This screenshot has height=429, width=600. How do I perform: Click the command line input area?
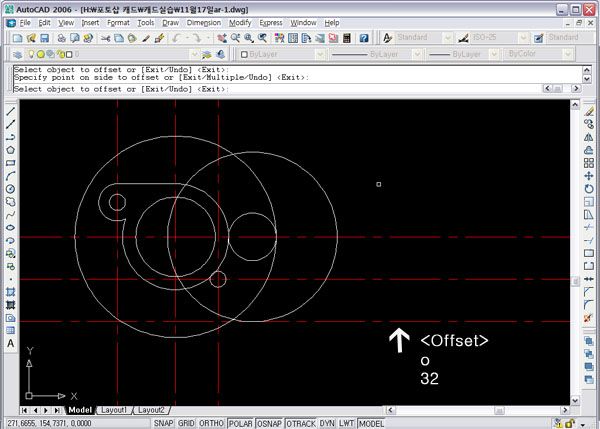[277, 89]
